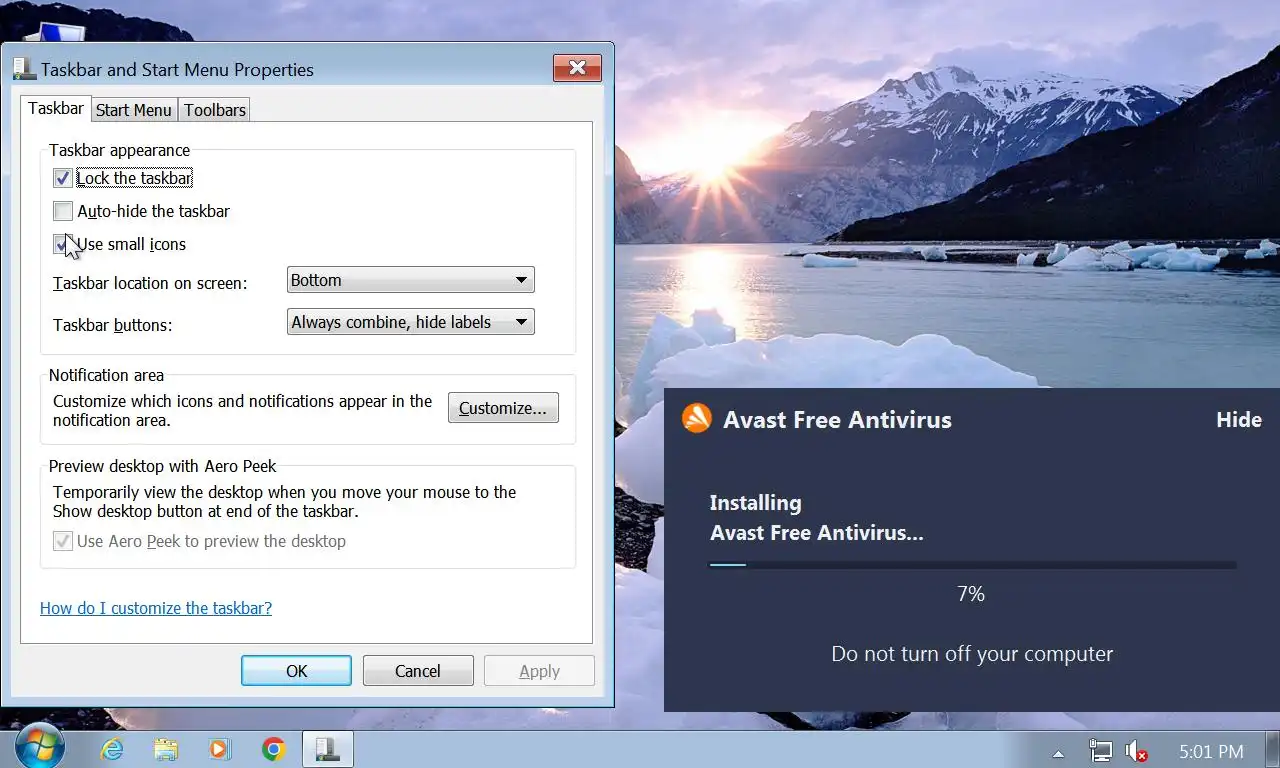The image size is (1280, 768).
Task: Click Installing Avast Free Antivirus text
Action: (816, 518)
